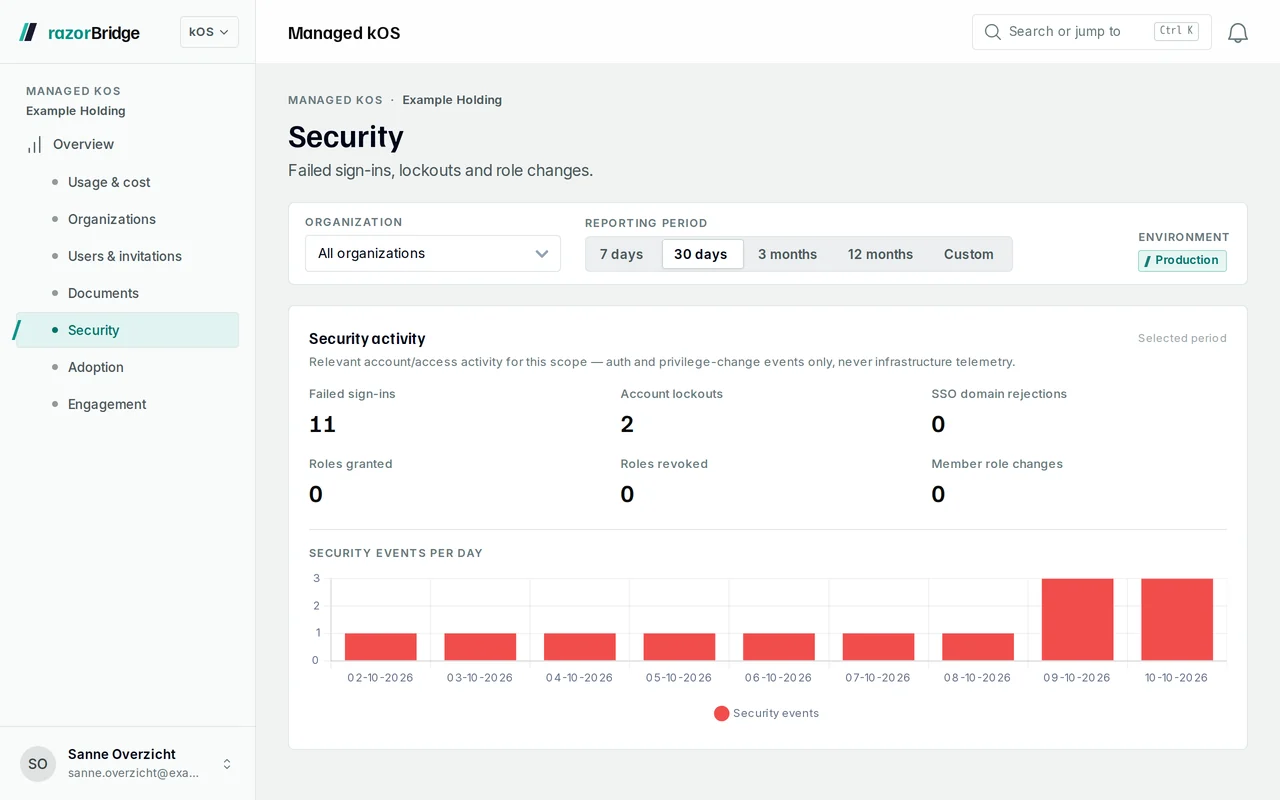Select Security in the sidebar

[128, 330]
